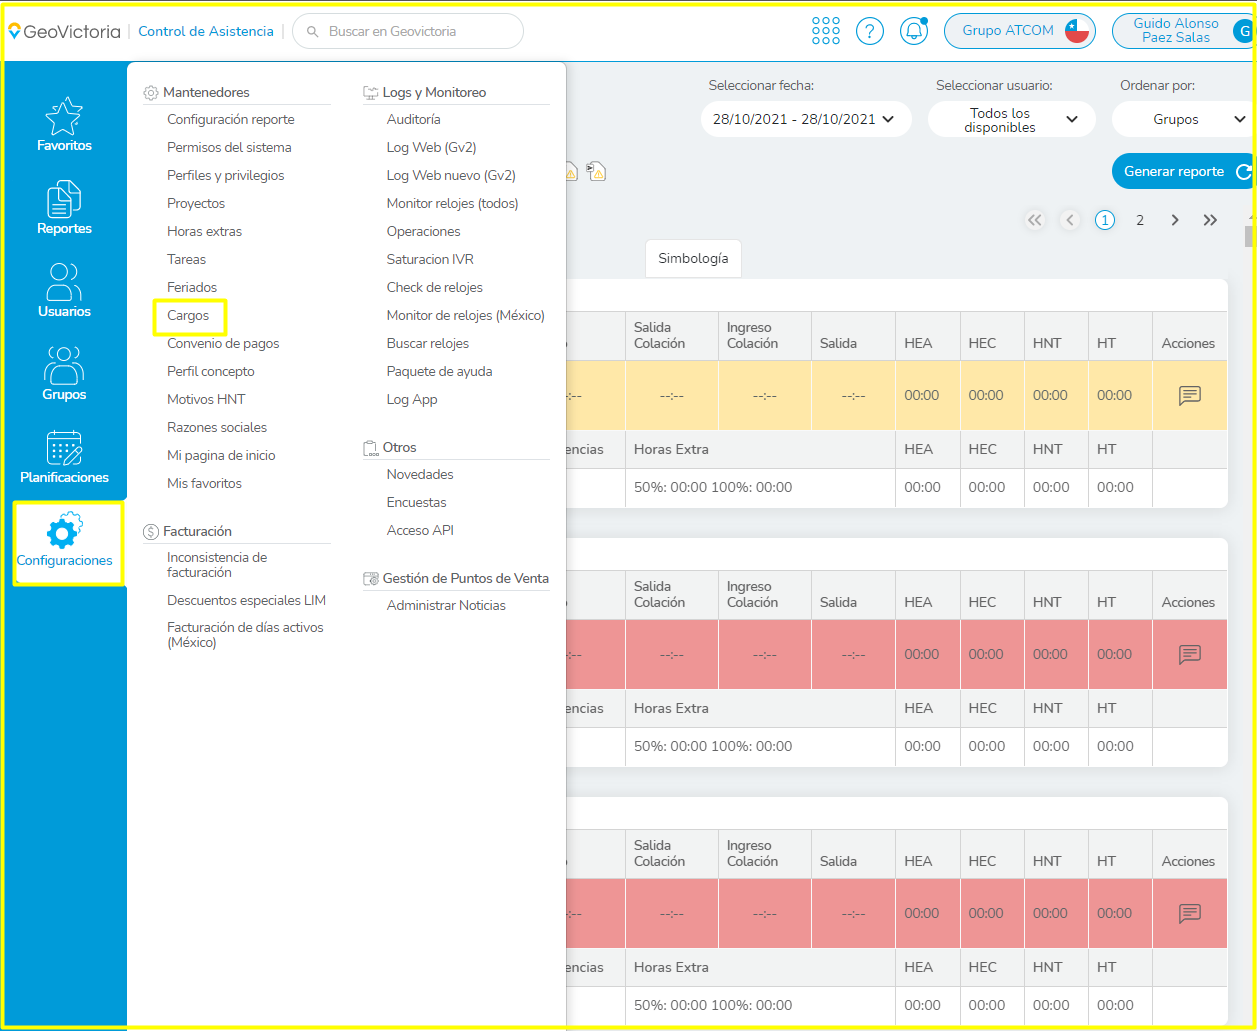
Task: Click the Configuraciones gear icon
Action: click(x=66, y=532)
